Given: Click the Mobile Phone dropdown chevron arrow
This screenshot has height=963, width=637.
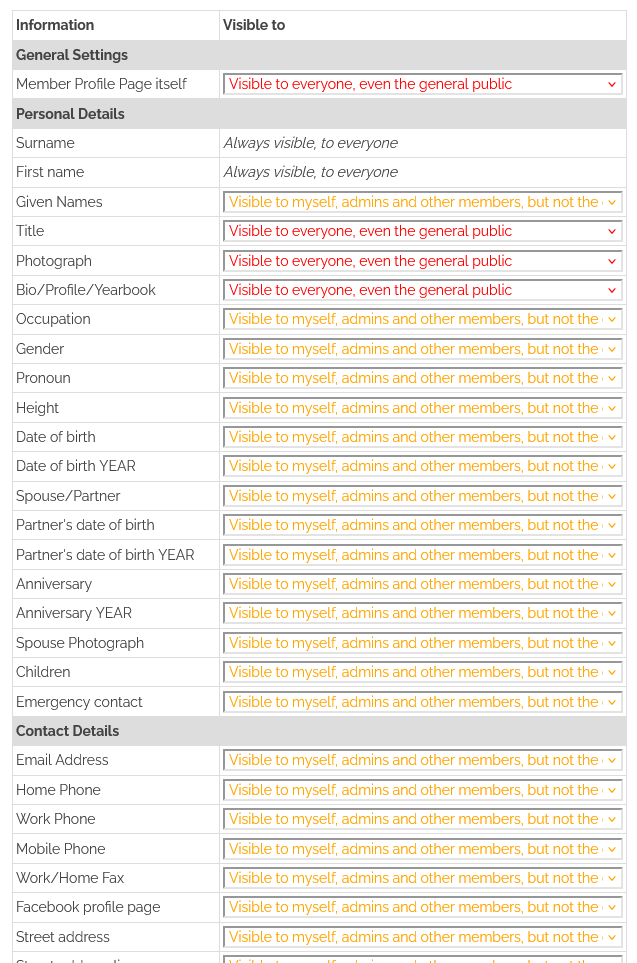Looking at the screenshot, I should [612, 849].
